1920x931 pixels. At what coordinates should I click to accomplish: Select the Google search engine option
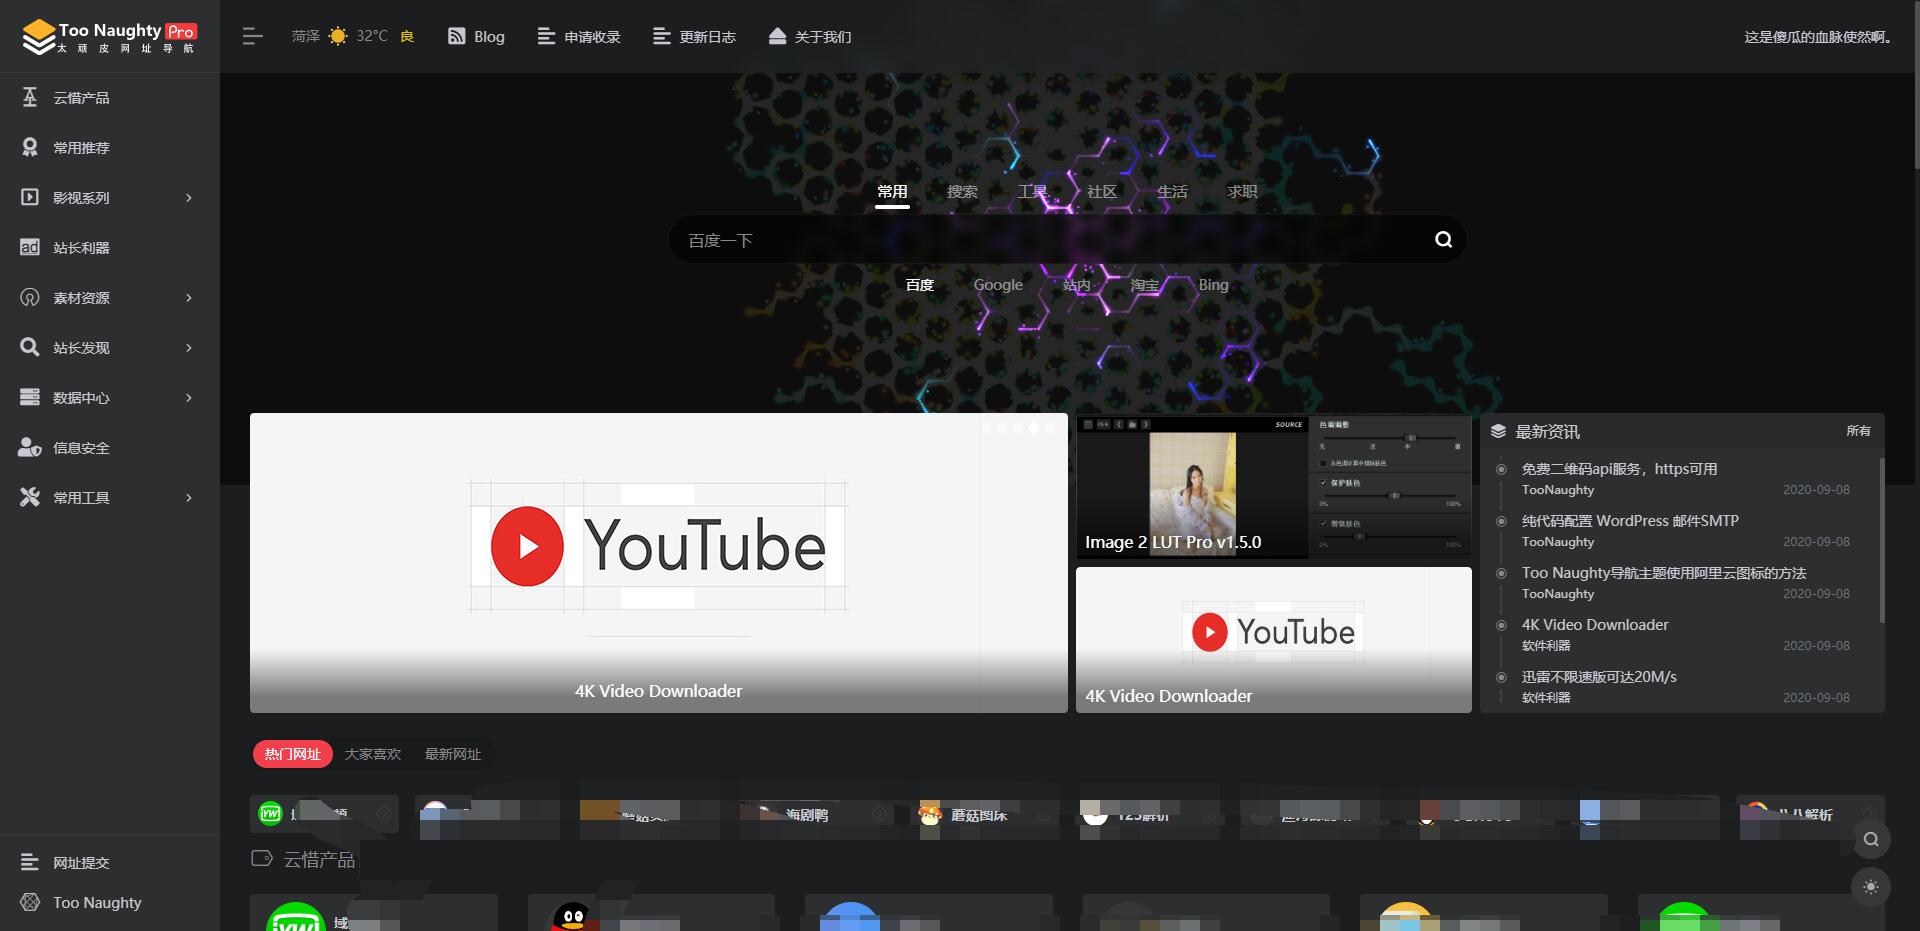pyautogui.click(x=998, y=285)
